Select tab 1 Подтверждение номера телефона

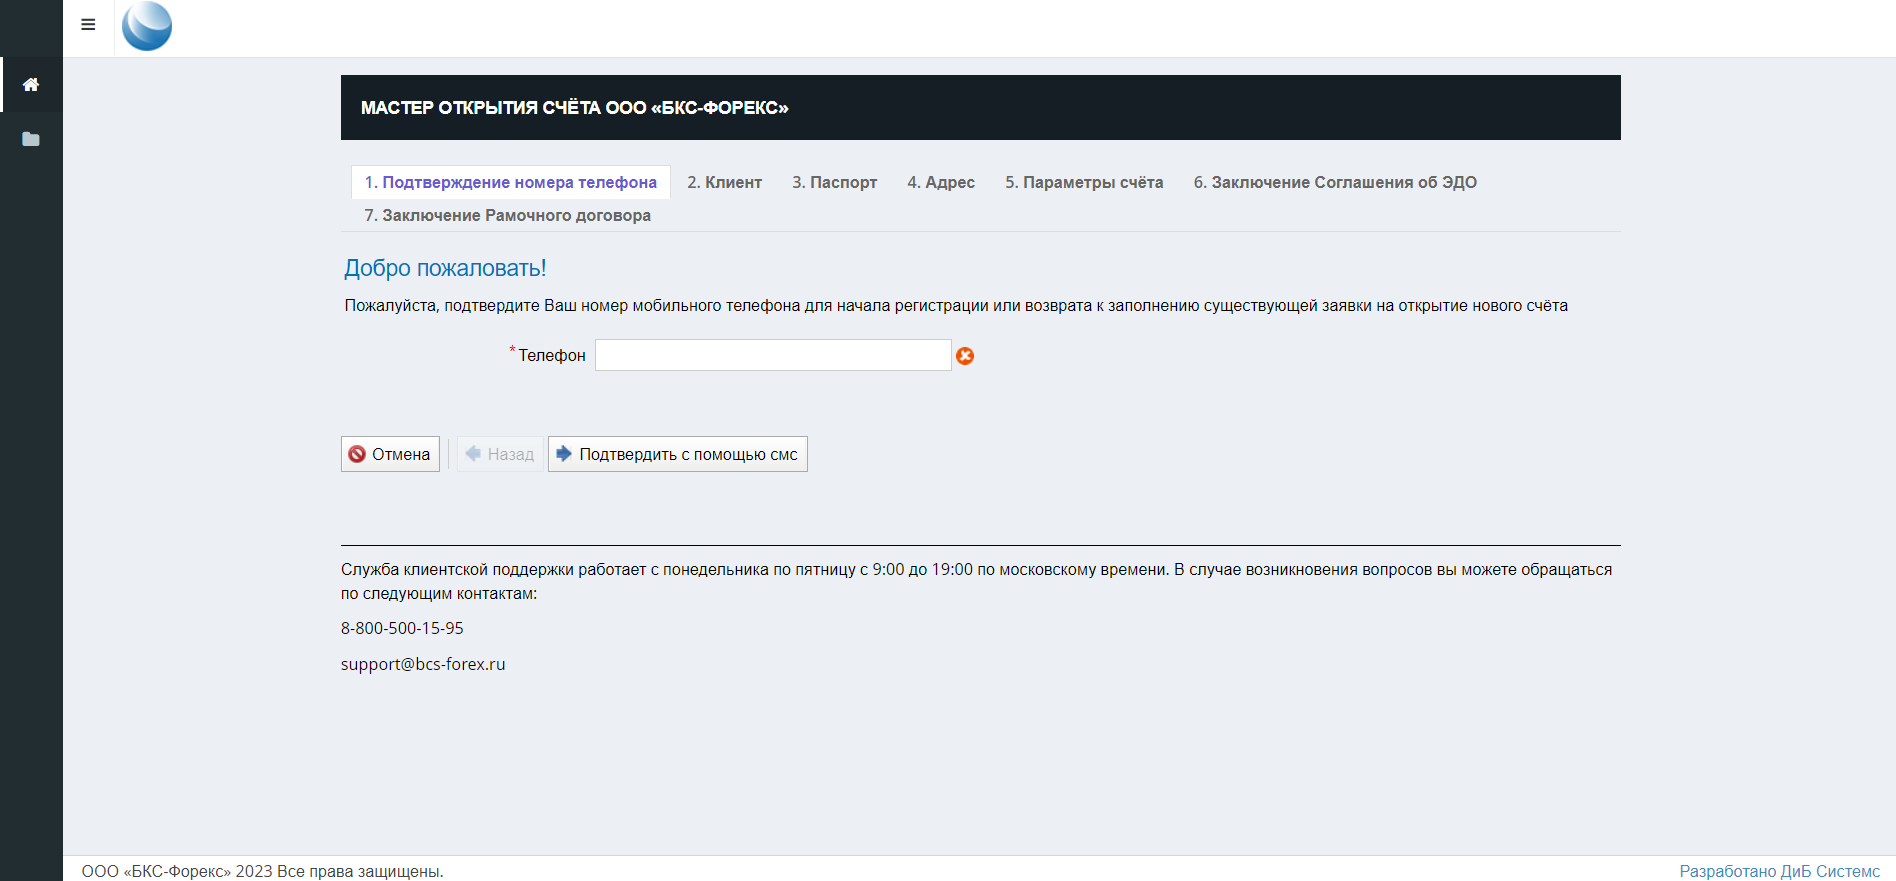click(x=510, y=182)
